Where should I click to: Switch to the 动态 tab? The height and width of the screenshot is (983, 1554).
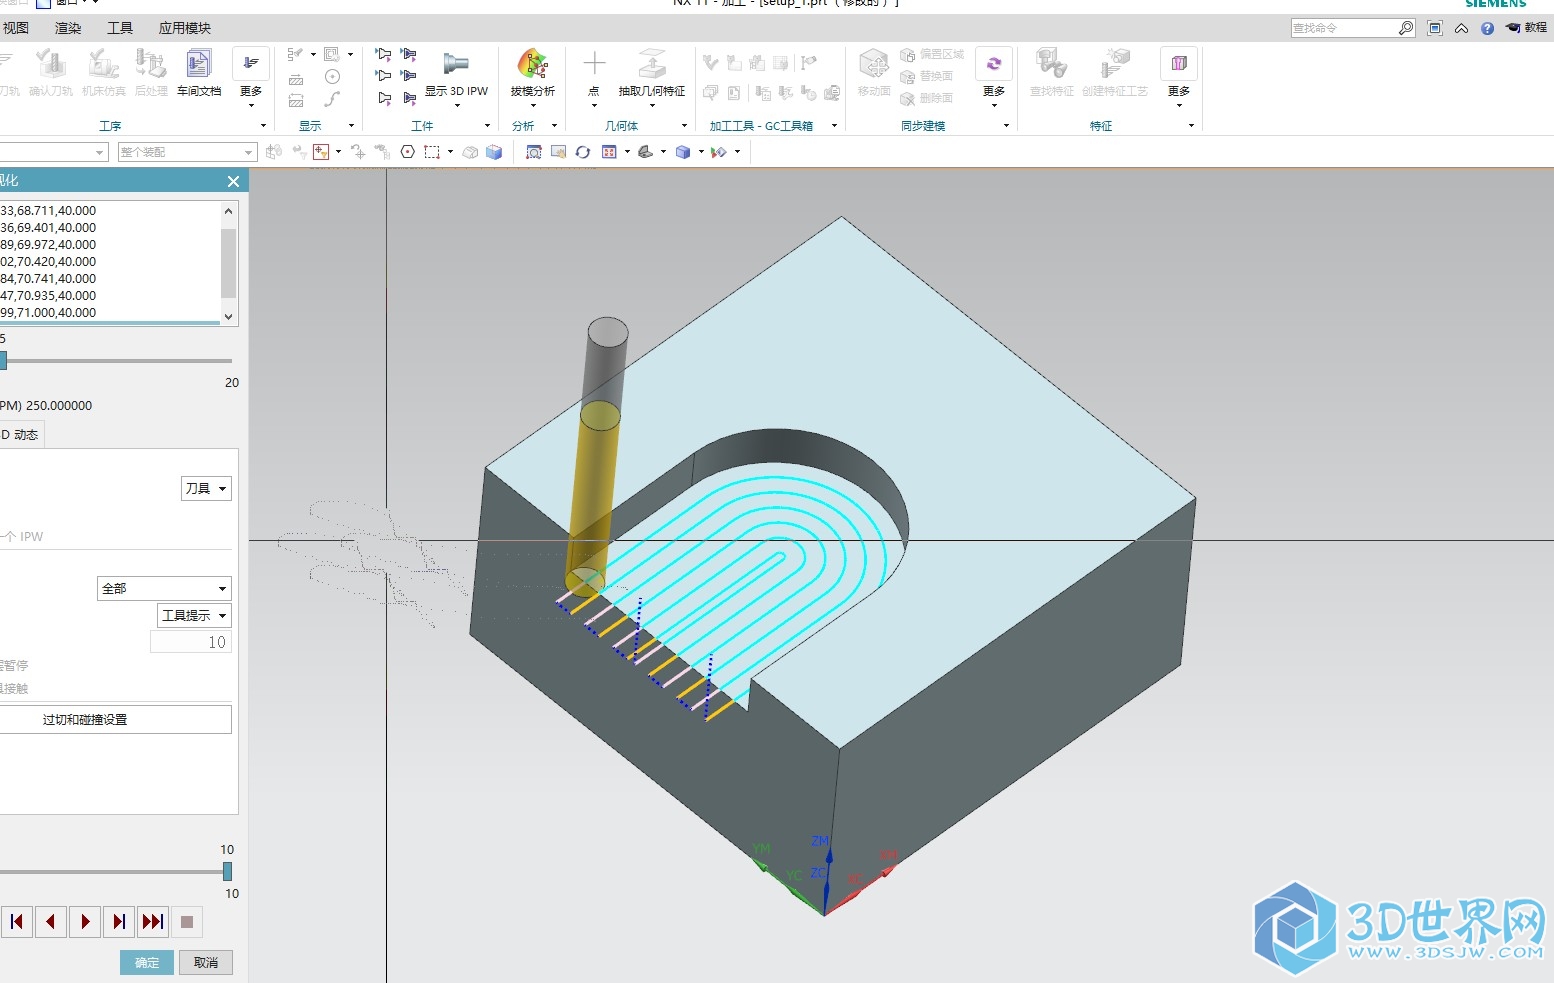(21, 435)
